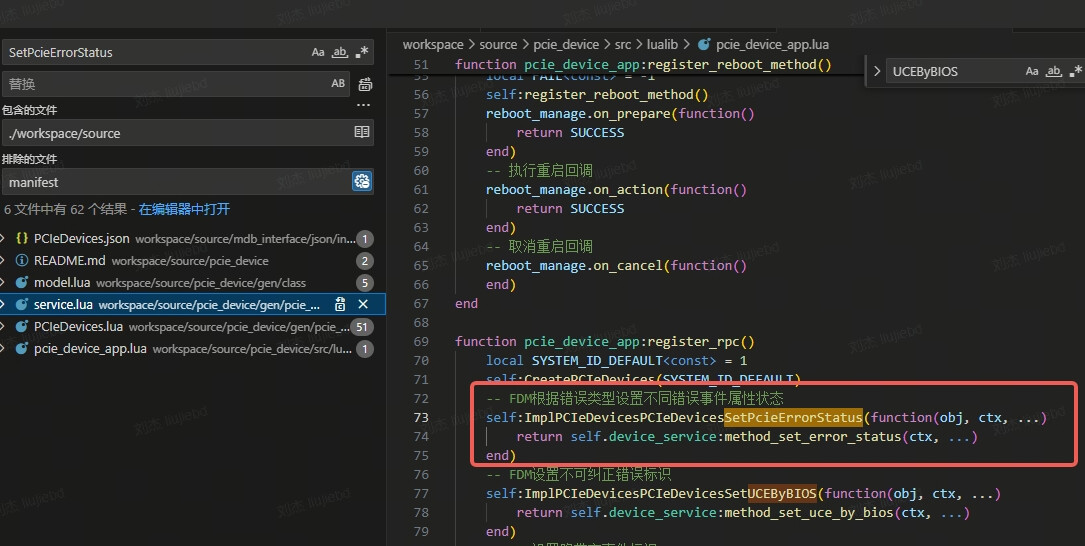This screenshot has width=1085, height=546.
Task: Toggle Match Case in sidebar search
Action: tap(318, 52)
